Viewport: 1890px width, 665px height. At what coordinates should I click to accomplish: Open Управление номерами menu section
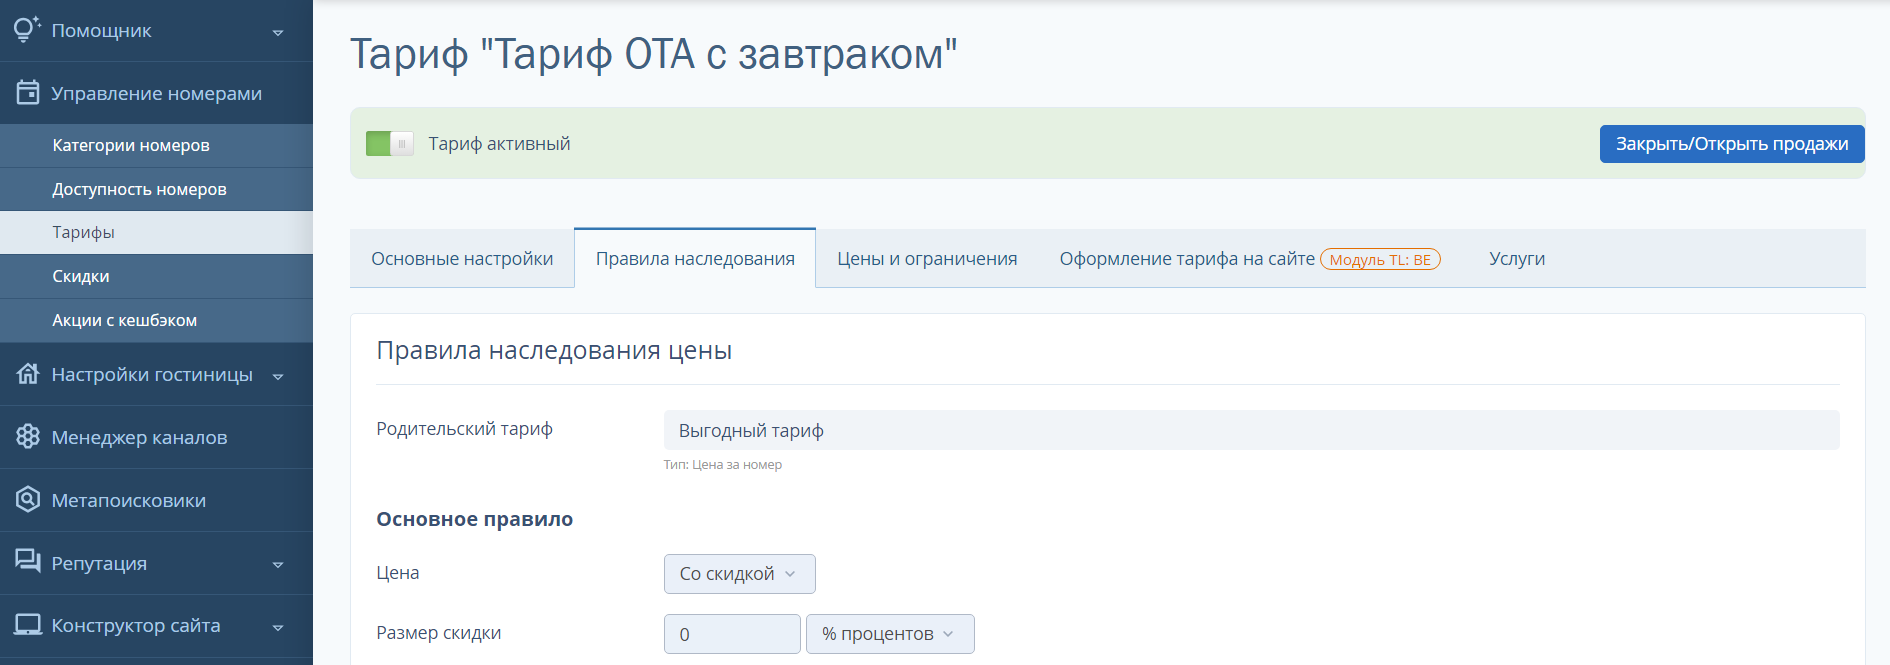pos(156,93)
